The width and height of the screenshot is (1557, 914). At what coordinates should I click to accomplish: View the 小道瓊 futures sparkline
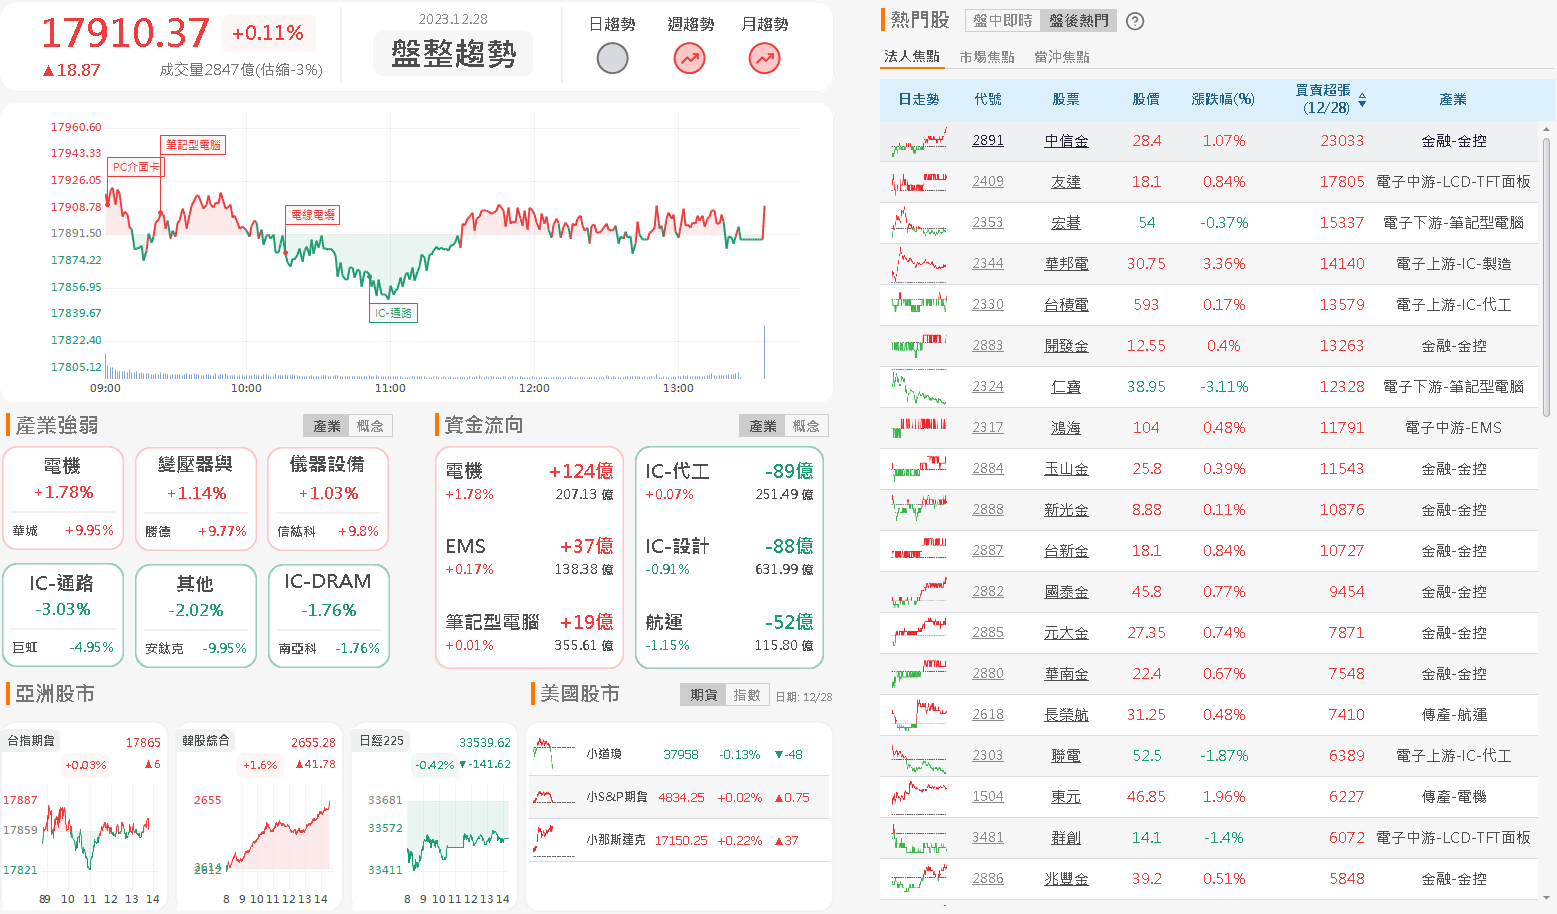pos(555,754)
